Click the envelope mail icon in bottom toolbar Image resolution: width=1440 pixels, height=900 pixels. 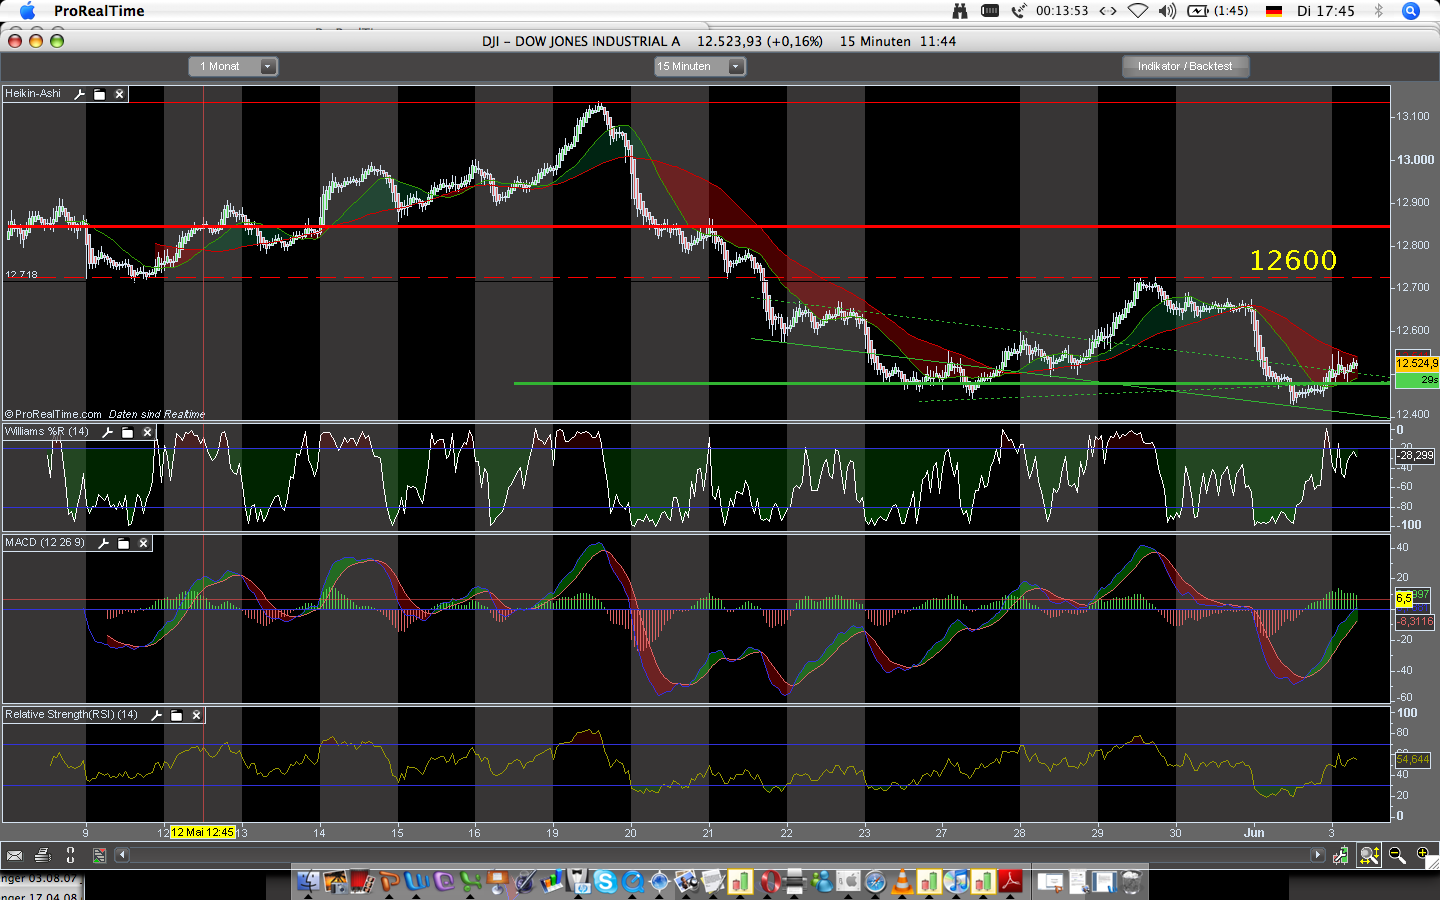point(14,855)
